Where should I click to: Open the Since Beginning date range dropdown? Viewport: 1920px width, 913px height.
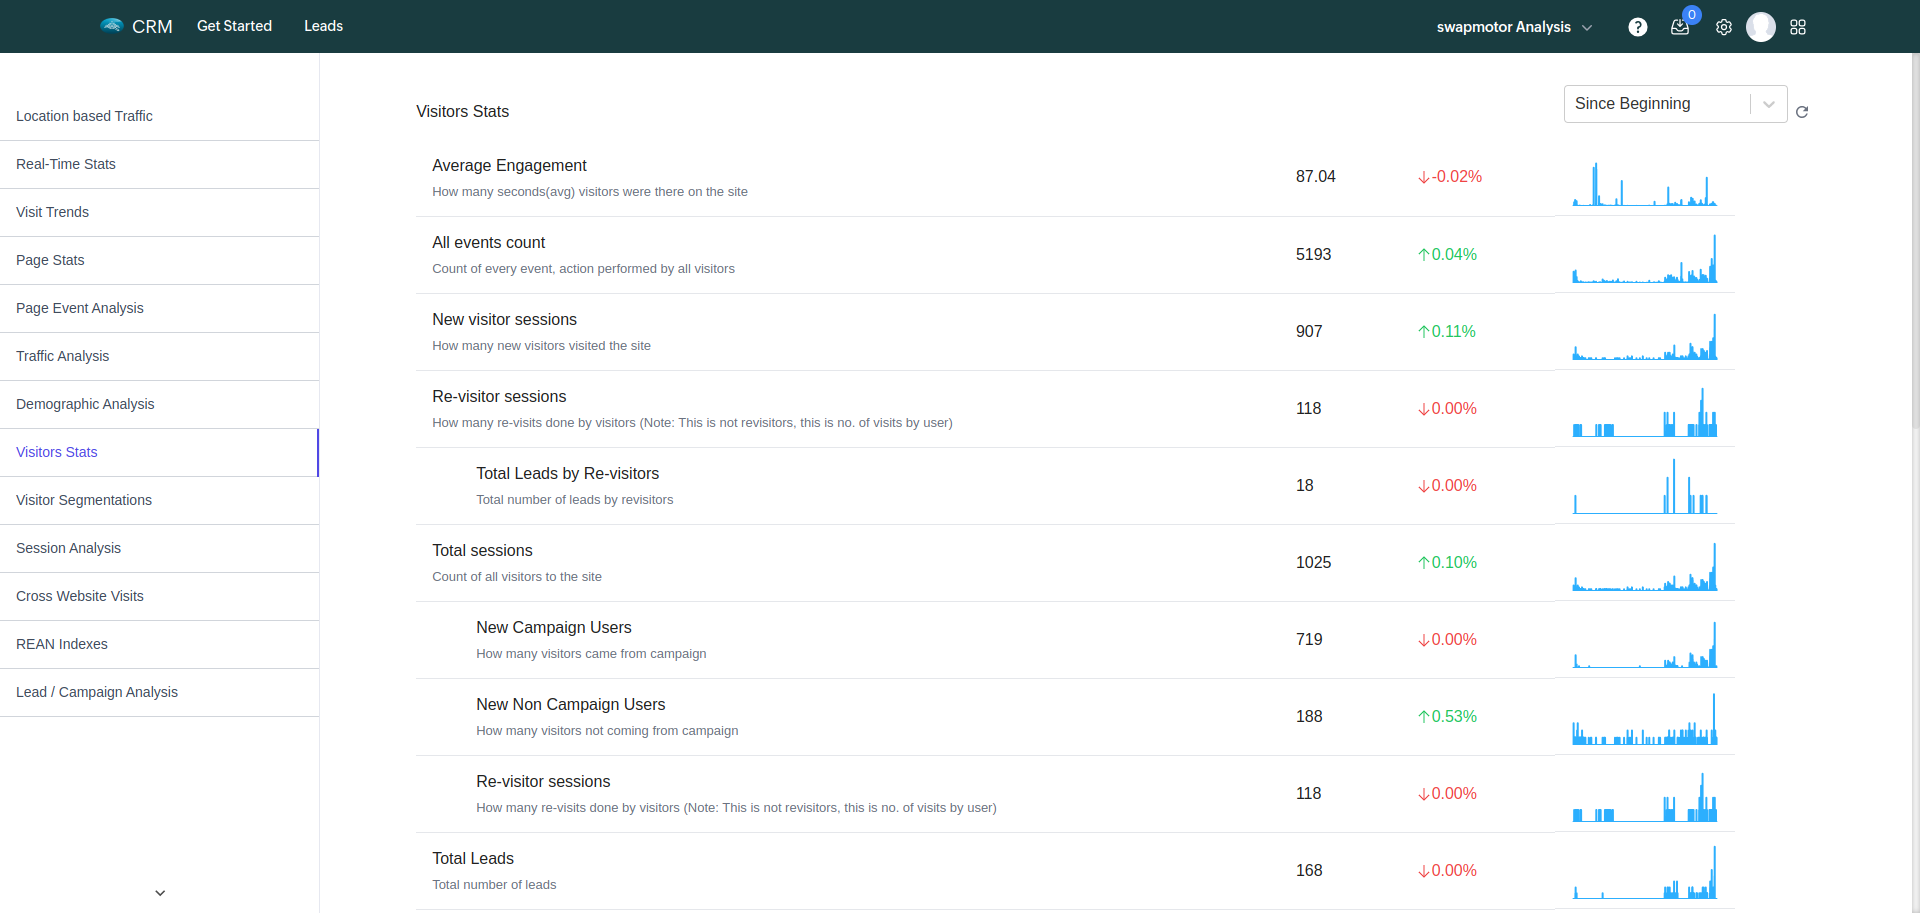[x=1675, y=104]
